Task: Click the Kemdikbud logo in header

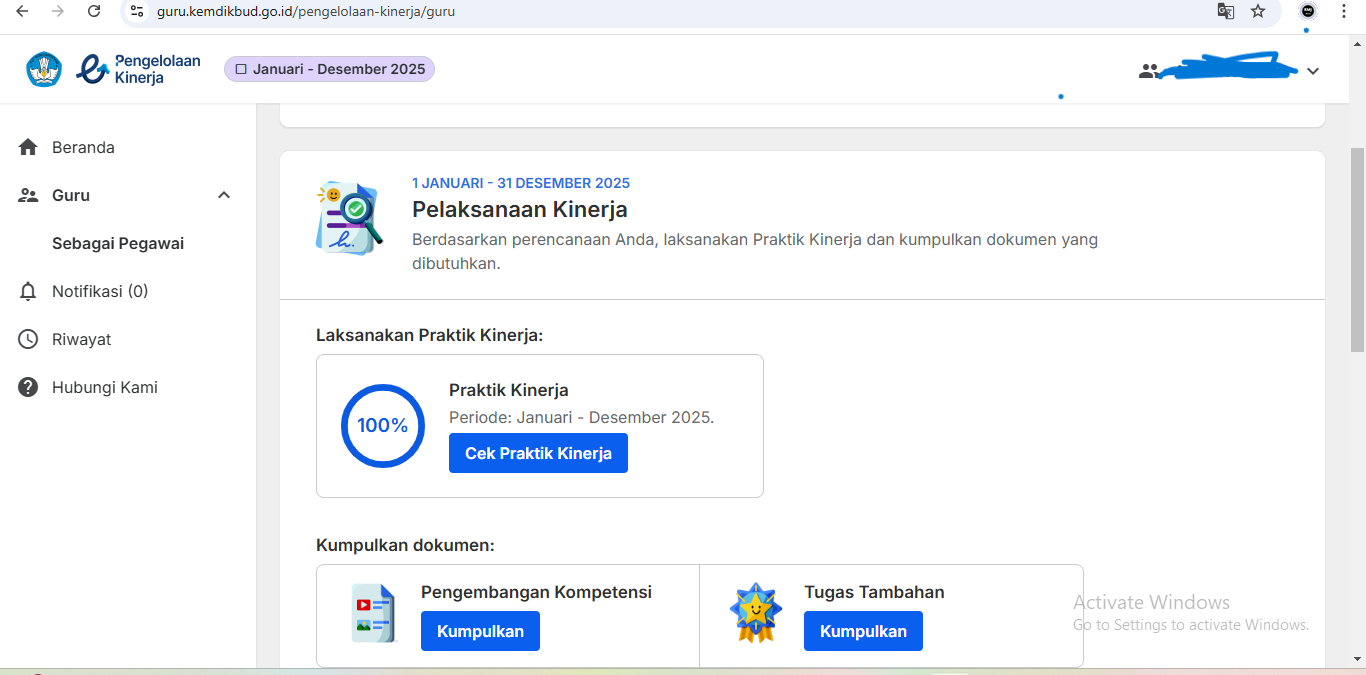Action: pos(44,69)
